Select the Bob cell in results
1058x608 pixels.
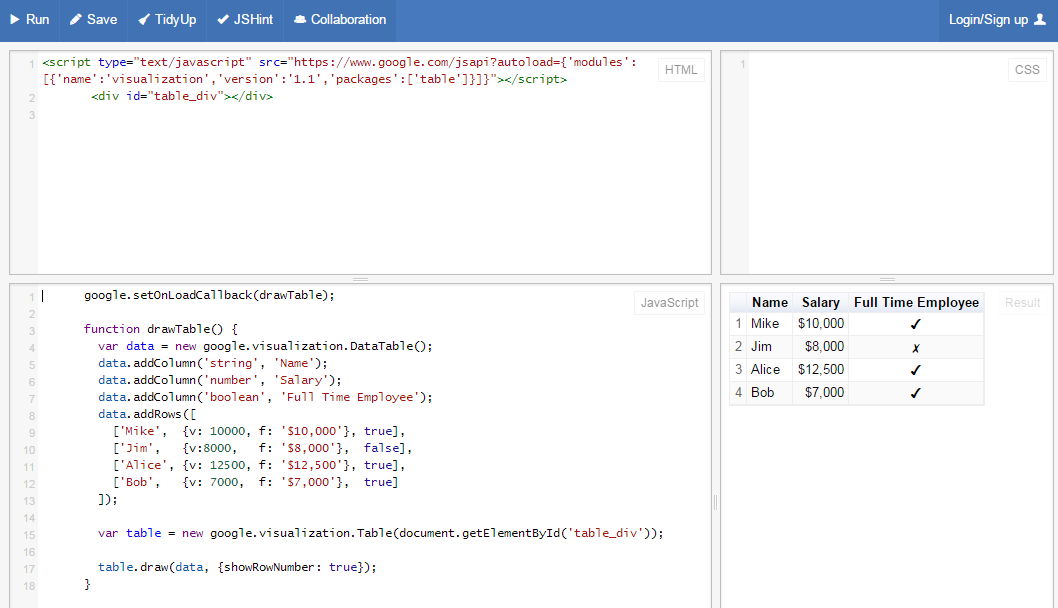(769, 393)
